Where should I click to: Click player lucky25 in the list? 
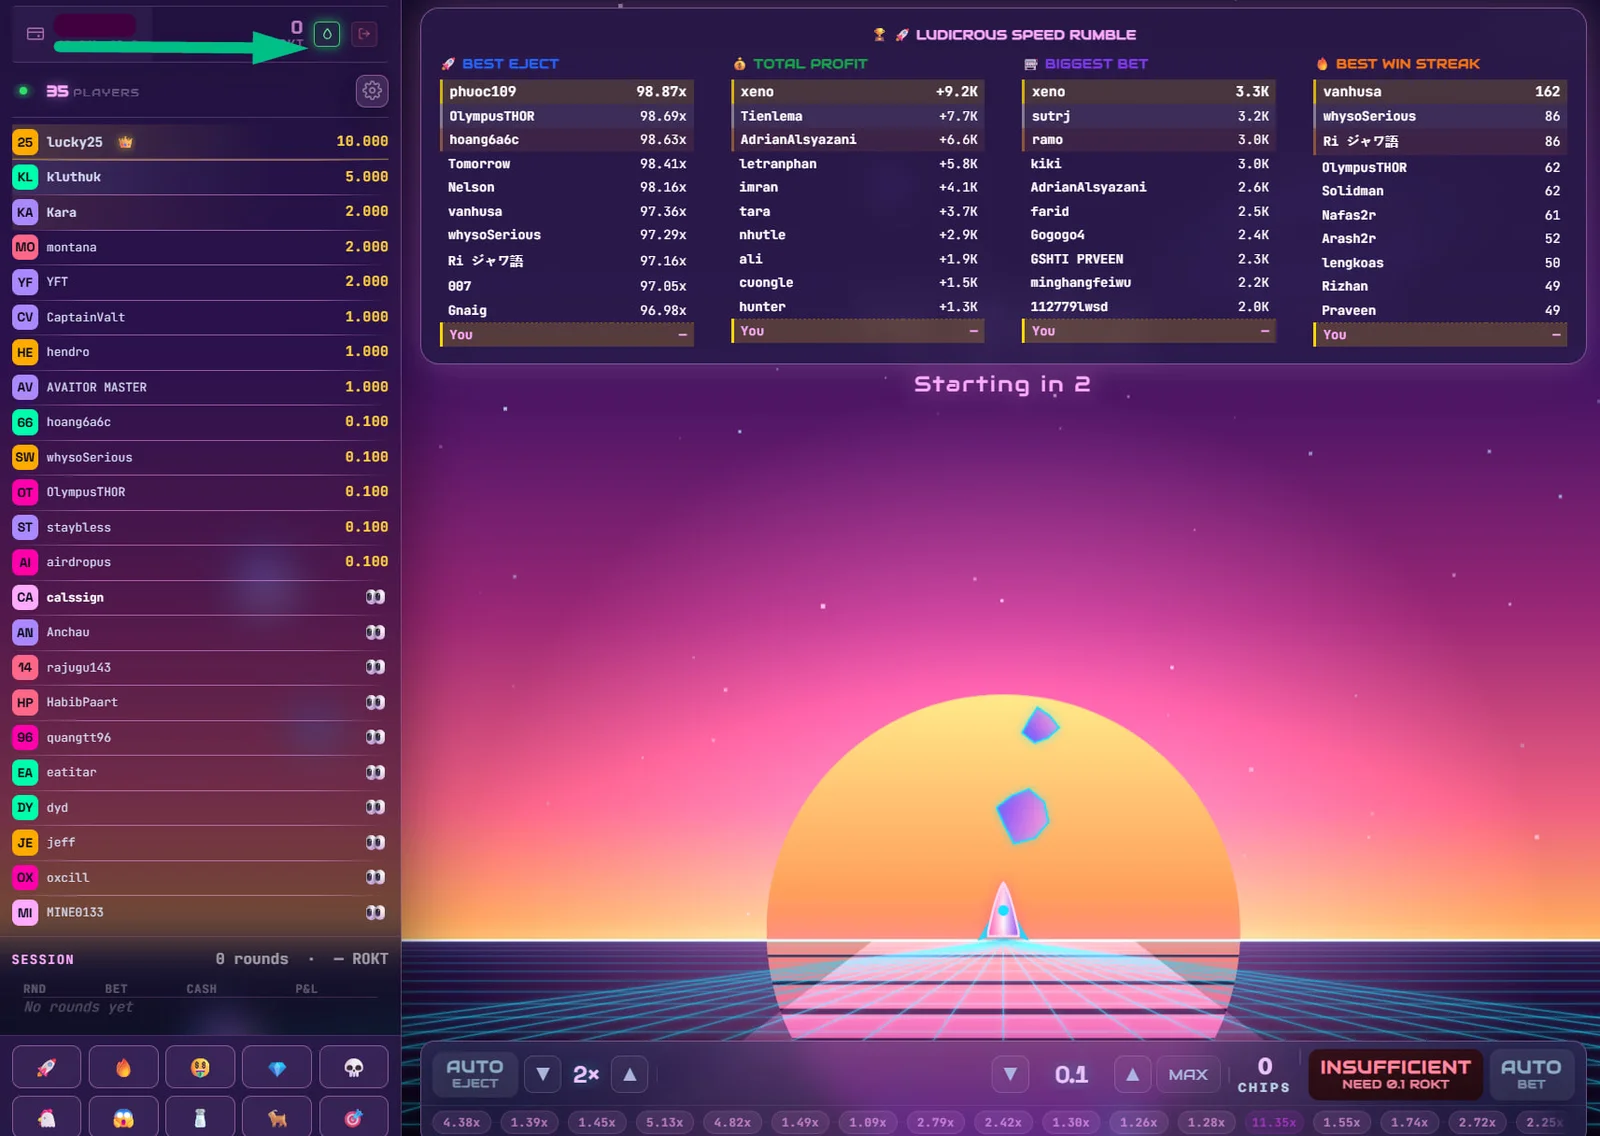200,142
